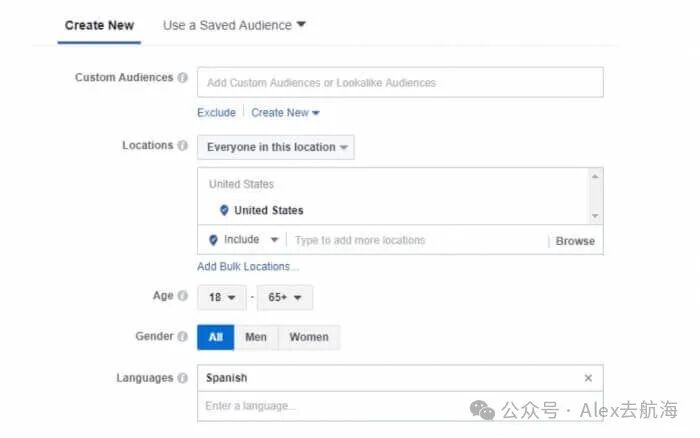
Task: Click the locations list scrollbar down arrow
Action: (x=595, y=216)
